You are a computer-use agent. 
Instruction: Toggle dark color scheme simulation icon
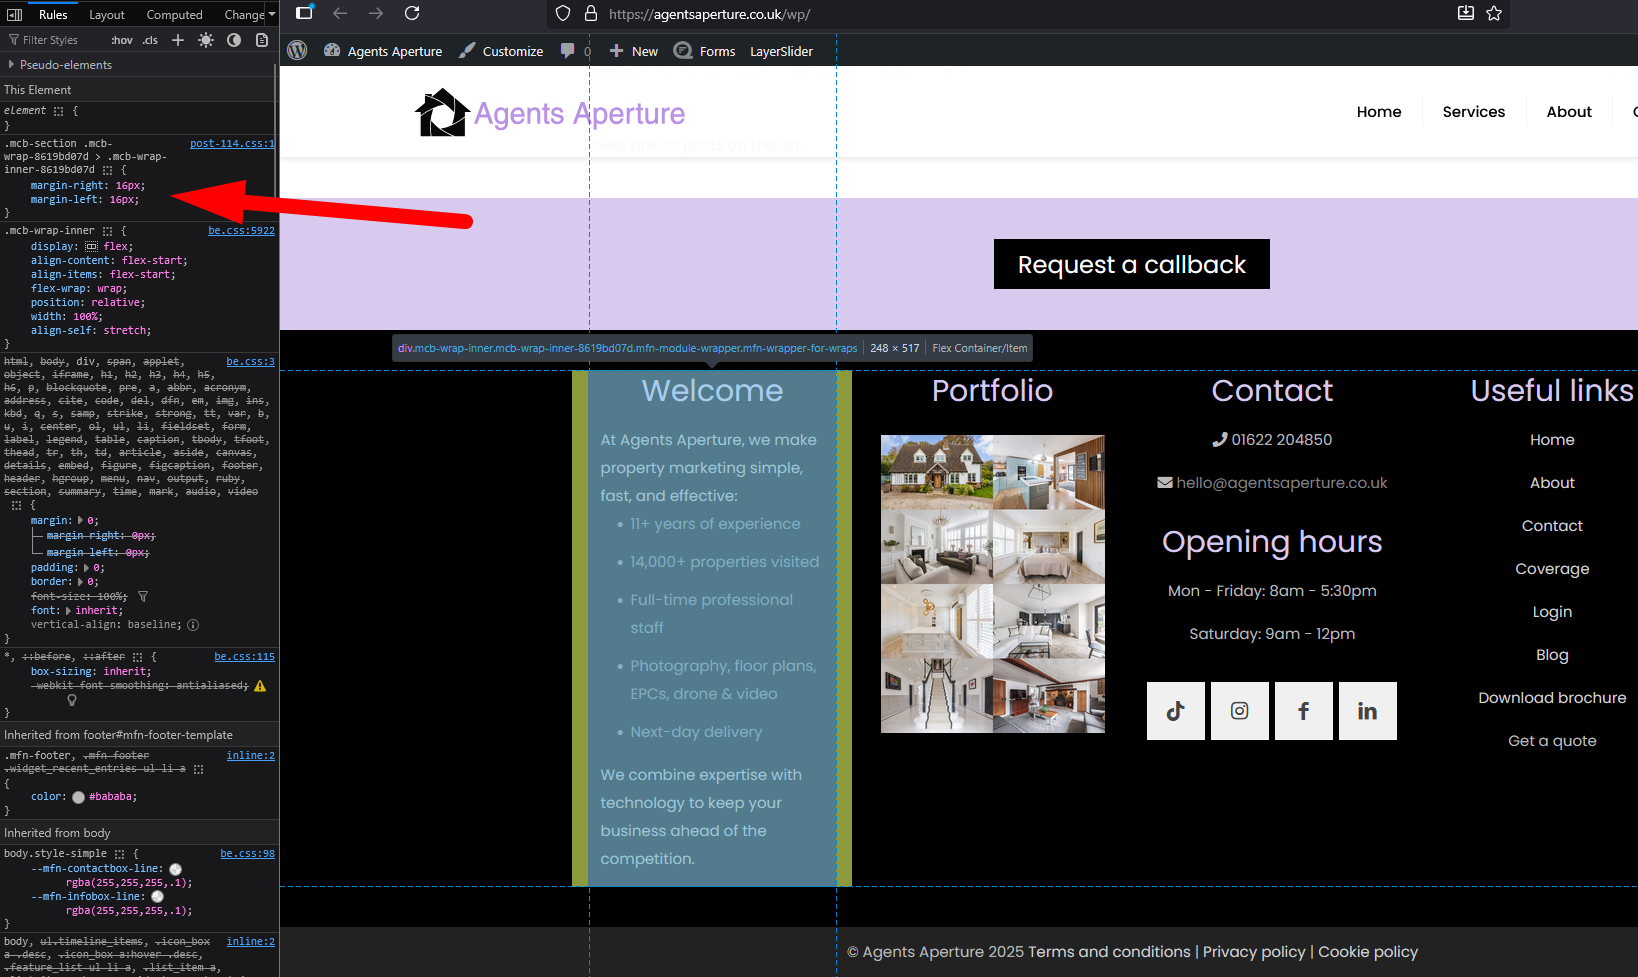pos(234,40)
